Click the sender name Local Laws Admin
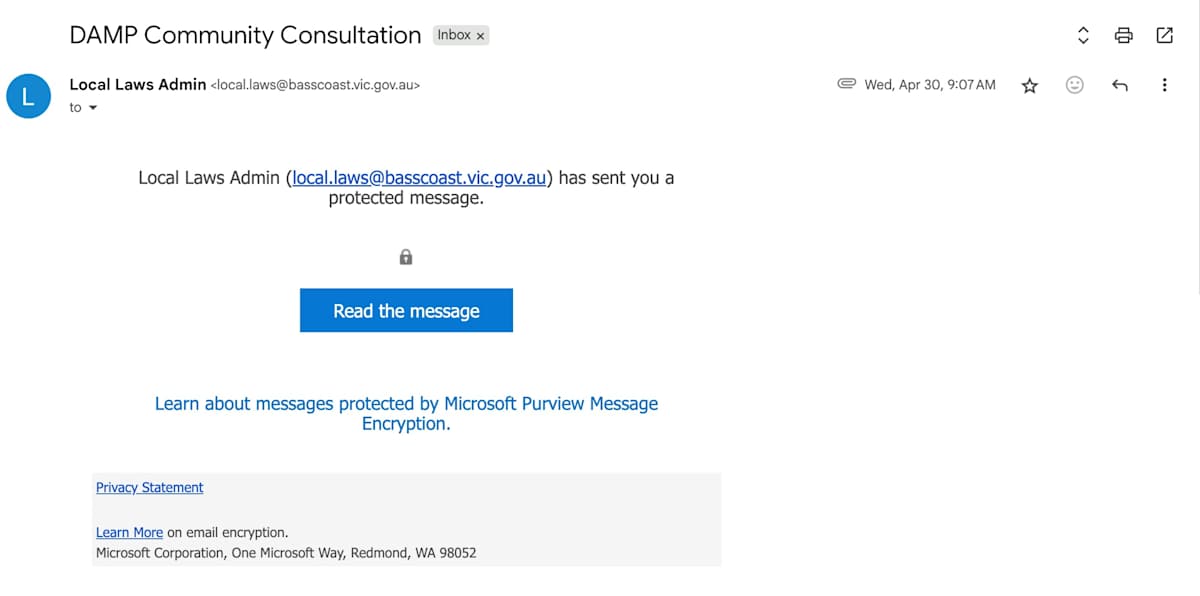 pyautogui.click(x=138, y=85)
